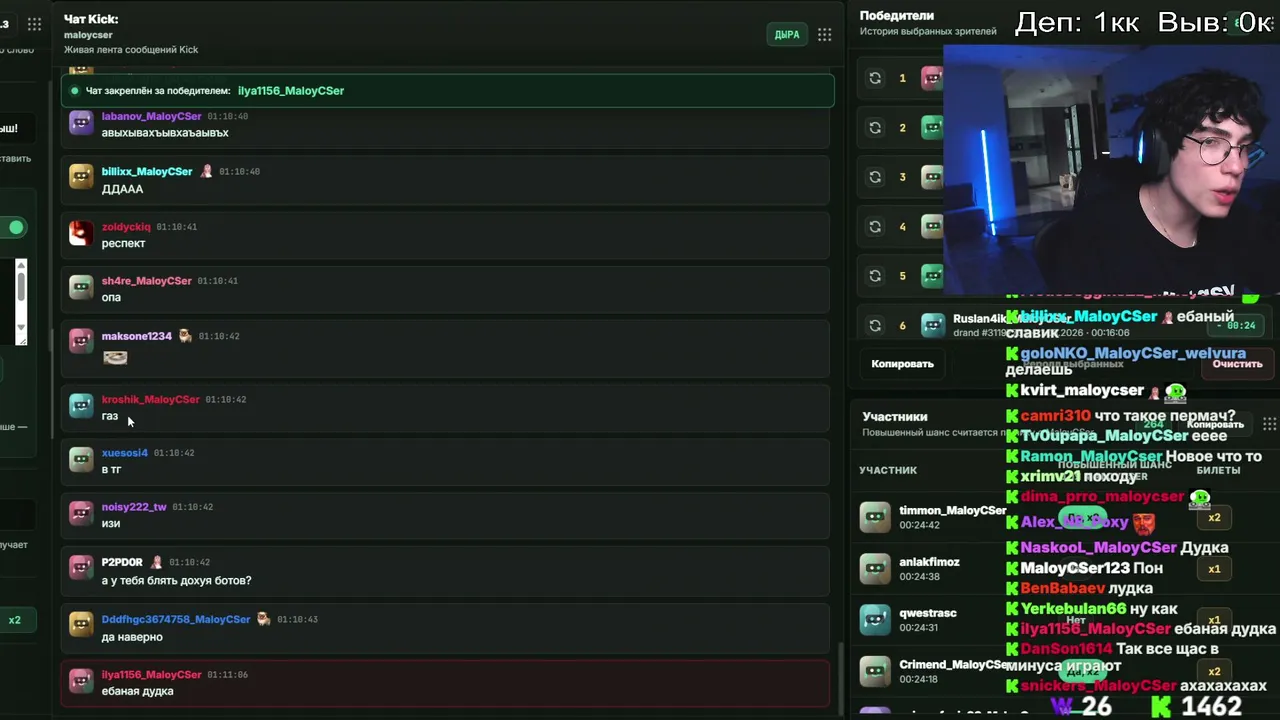Reroll winner number 1 with its refresh icon
This screenshot has width=1280, height=720.
[x=875, y=78]
